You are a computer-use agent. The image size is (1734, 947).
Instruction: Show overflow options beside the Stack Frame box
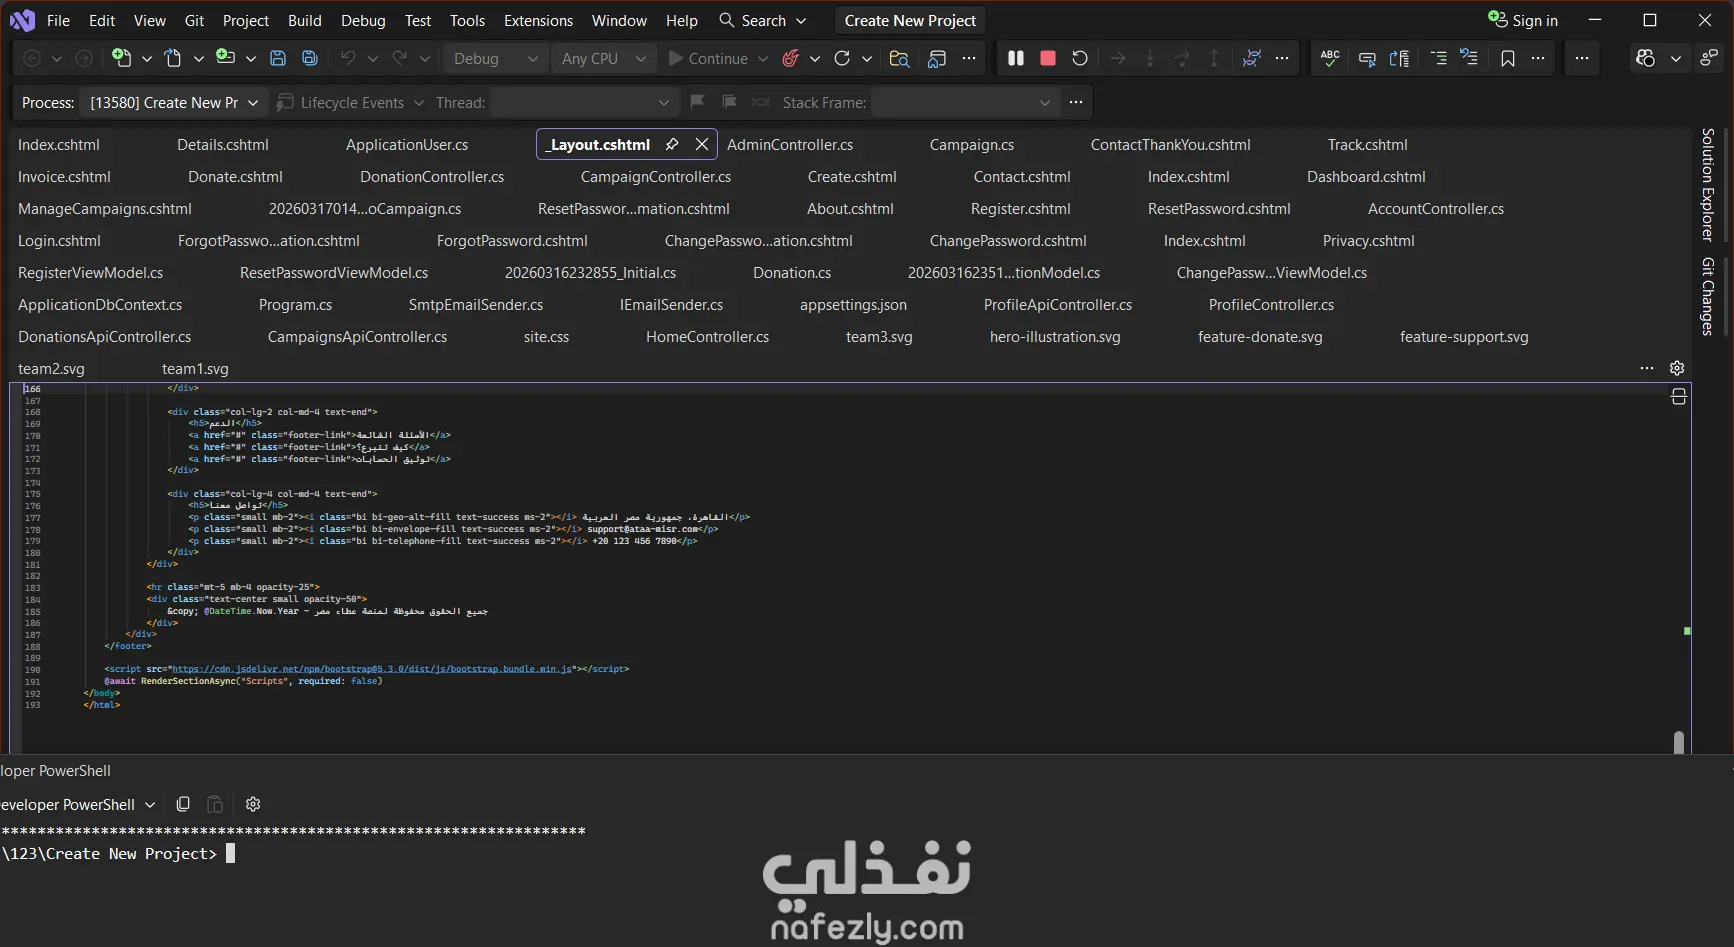1076,102
